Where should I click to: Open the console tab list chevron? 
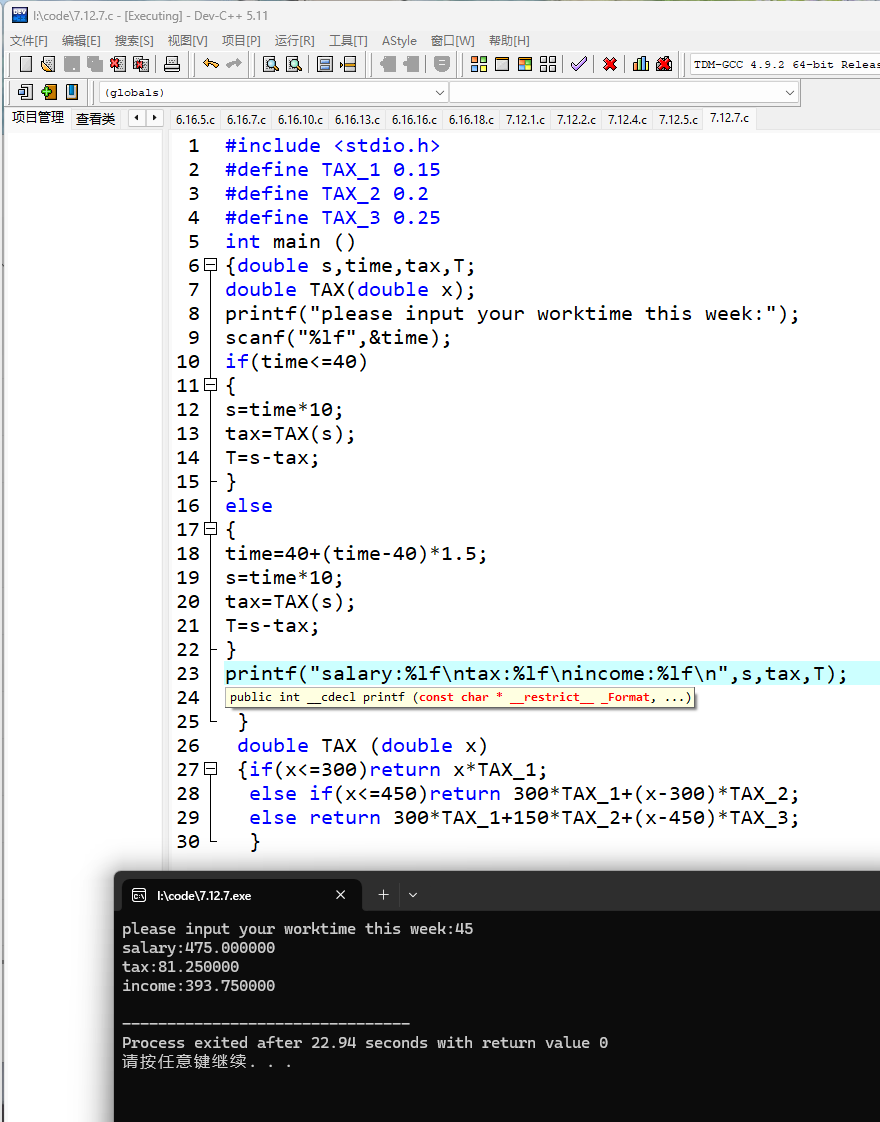(x=413, y=894)
